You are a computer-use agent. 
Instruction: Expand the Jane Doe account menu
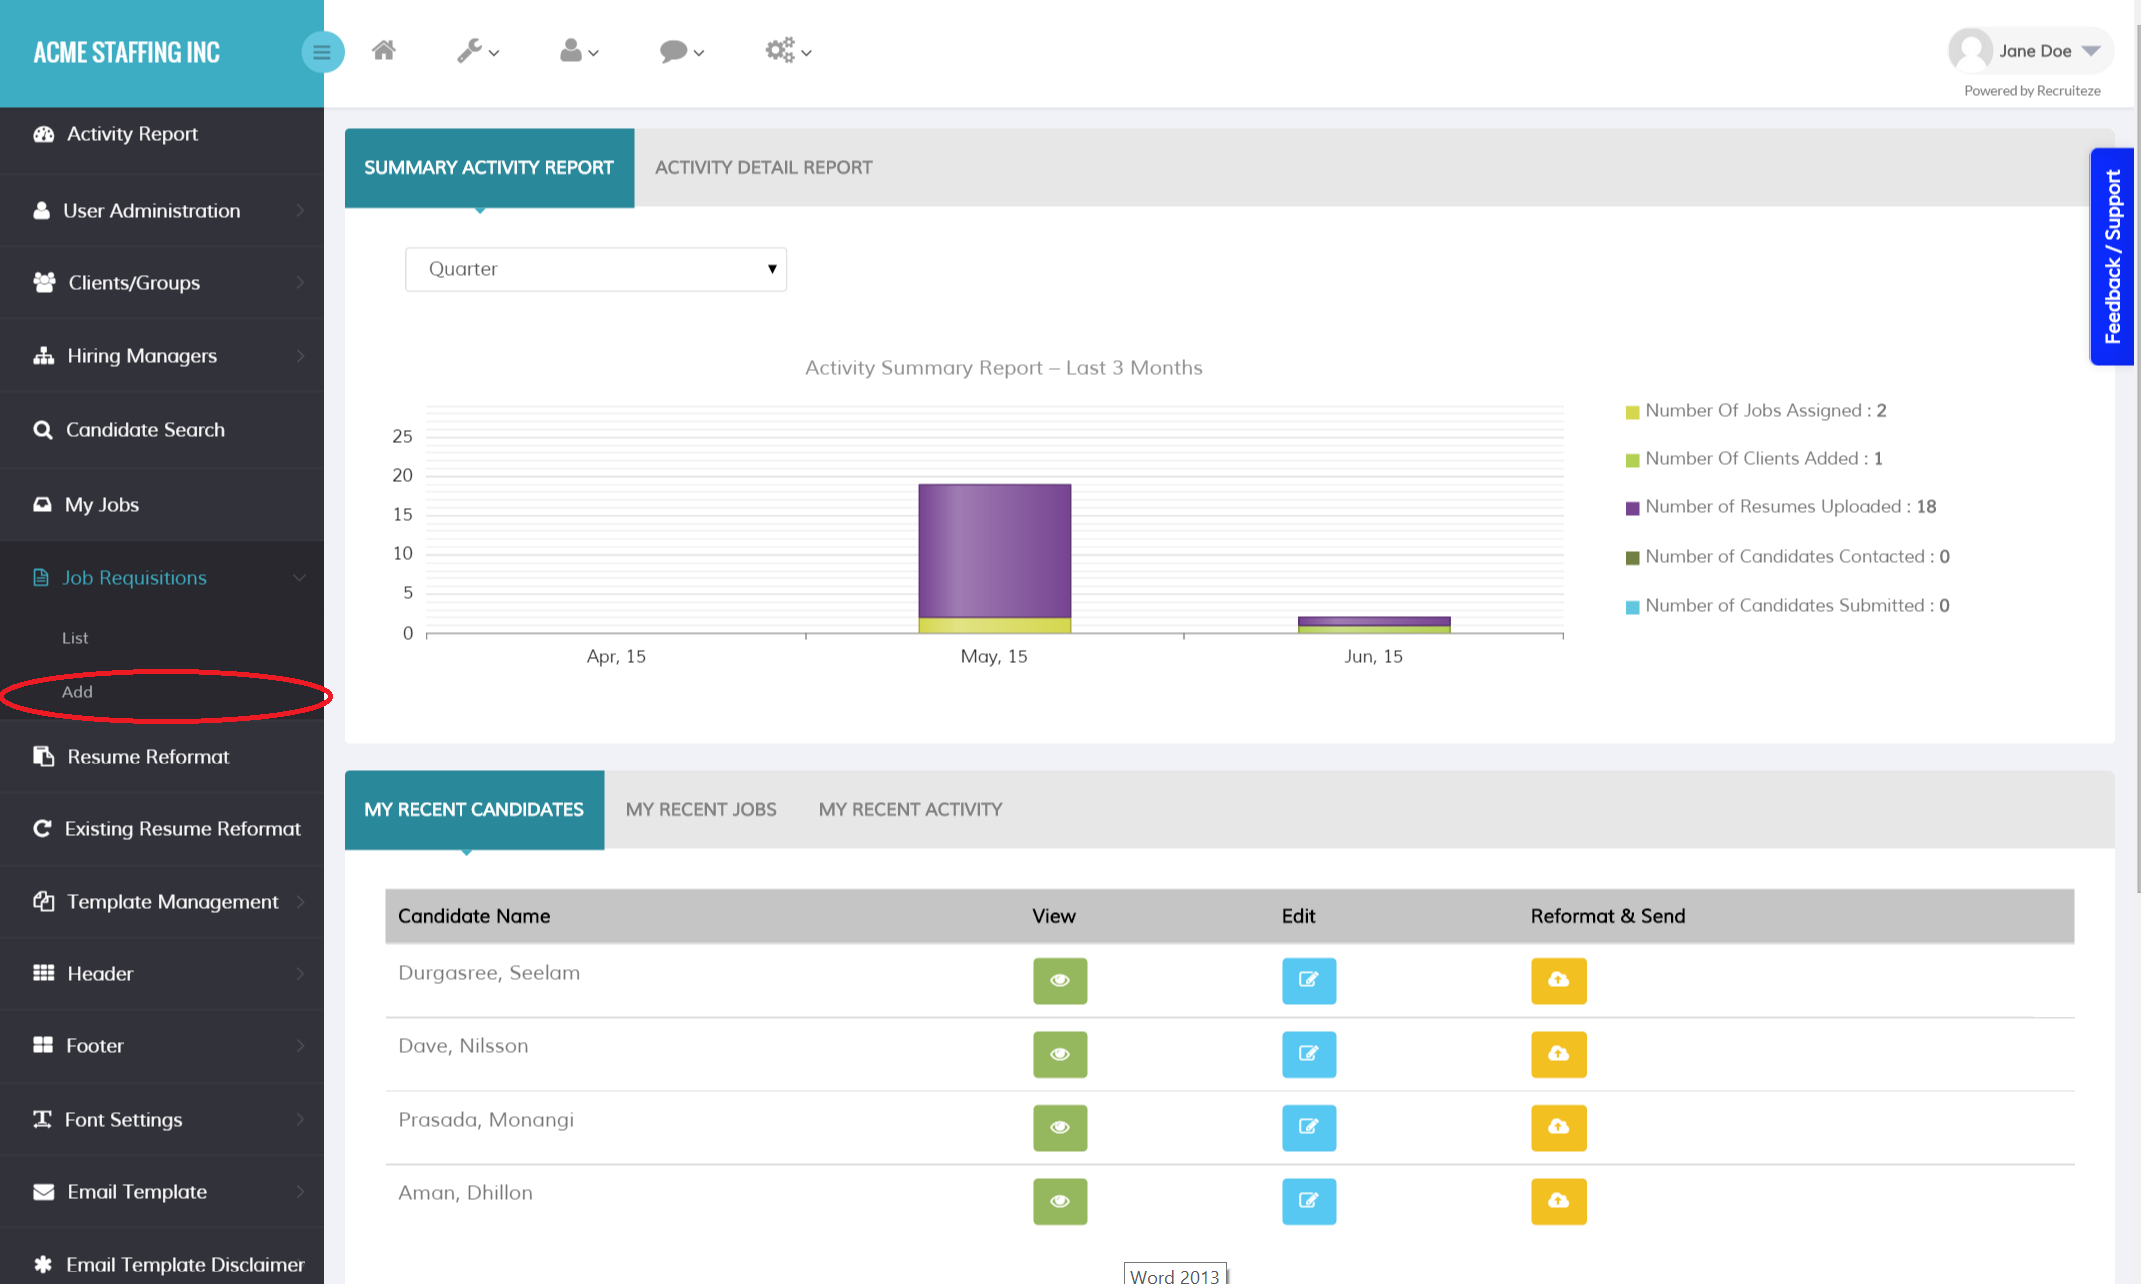[x=2030, y=49]
